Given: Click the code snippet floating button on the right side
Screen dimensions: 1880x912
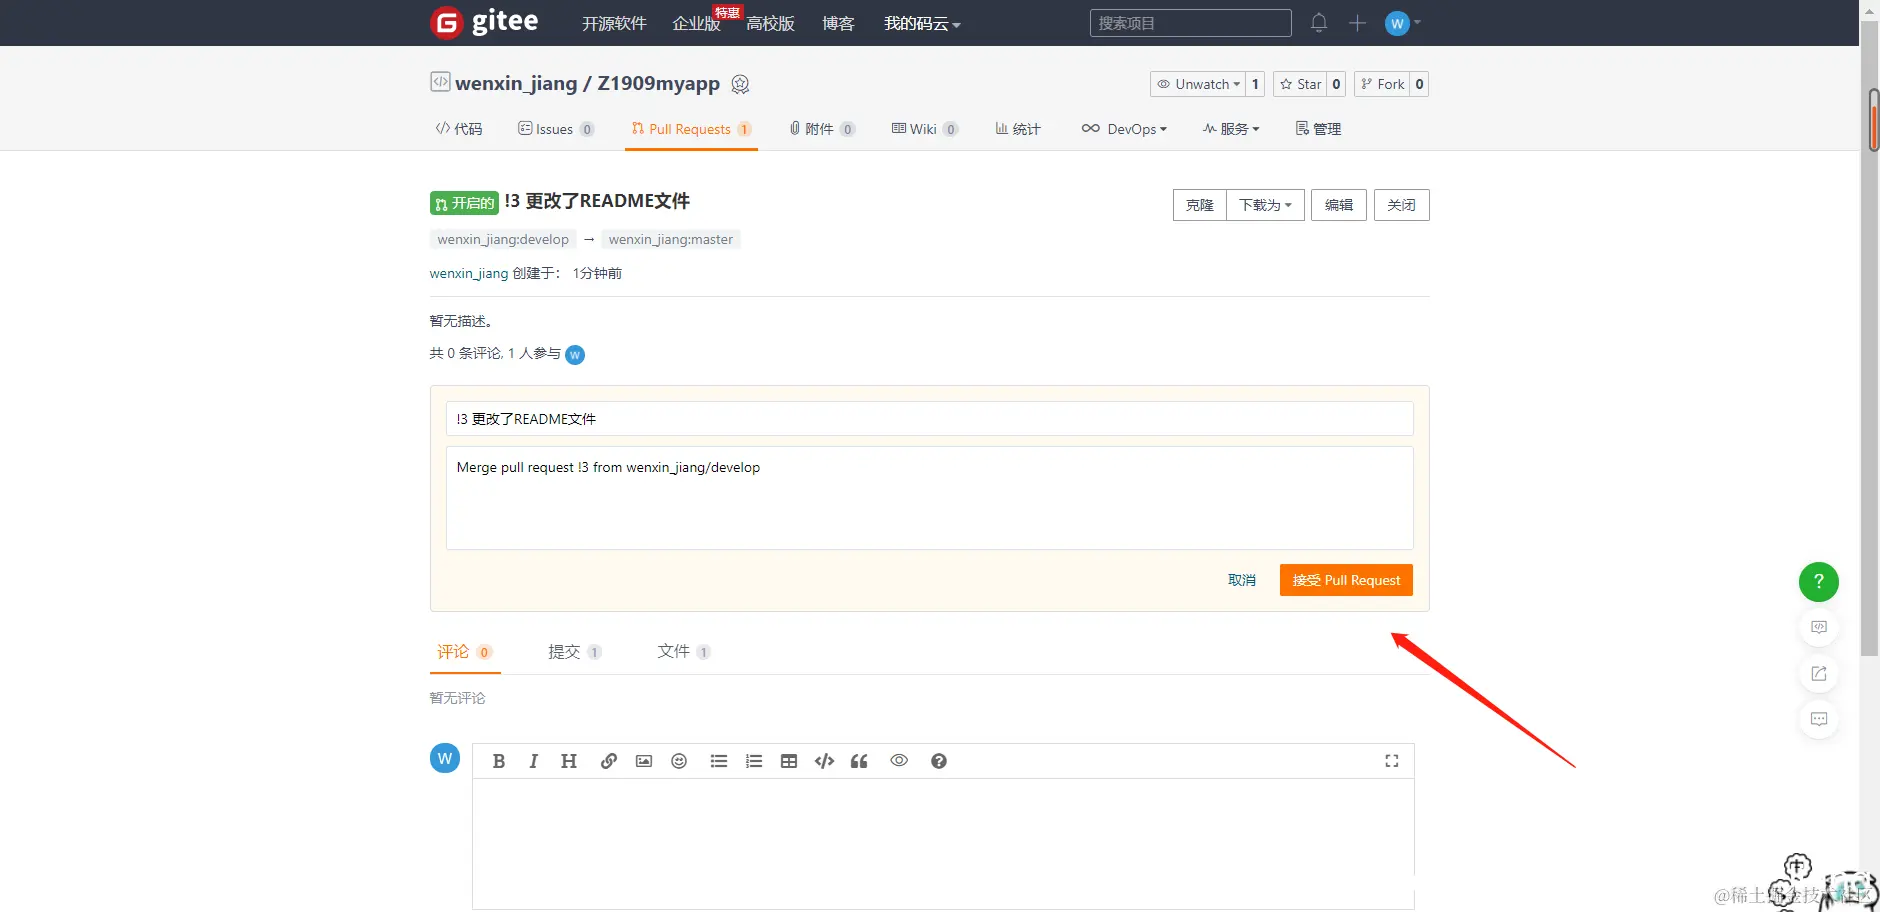Looking at the screenshot, I should coord(1819,627).
